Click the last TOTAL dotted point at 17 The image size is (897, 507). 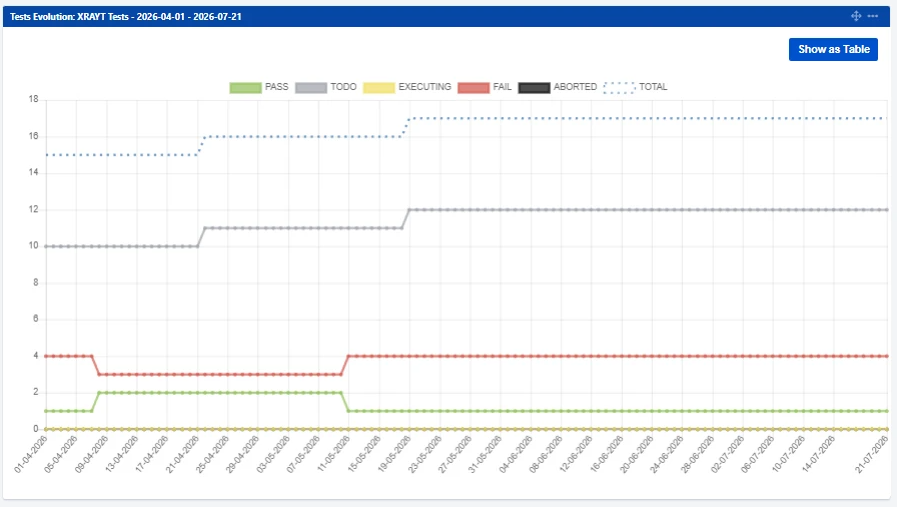click(x=886, y=118)
